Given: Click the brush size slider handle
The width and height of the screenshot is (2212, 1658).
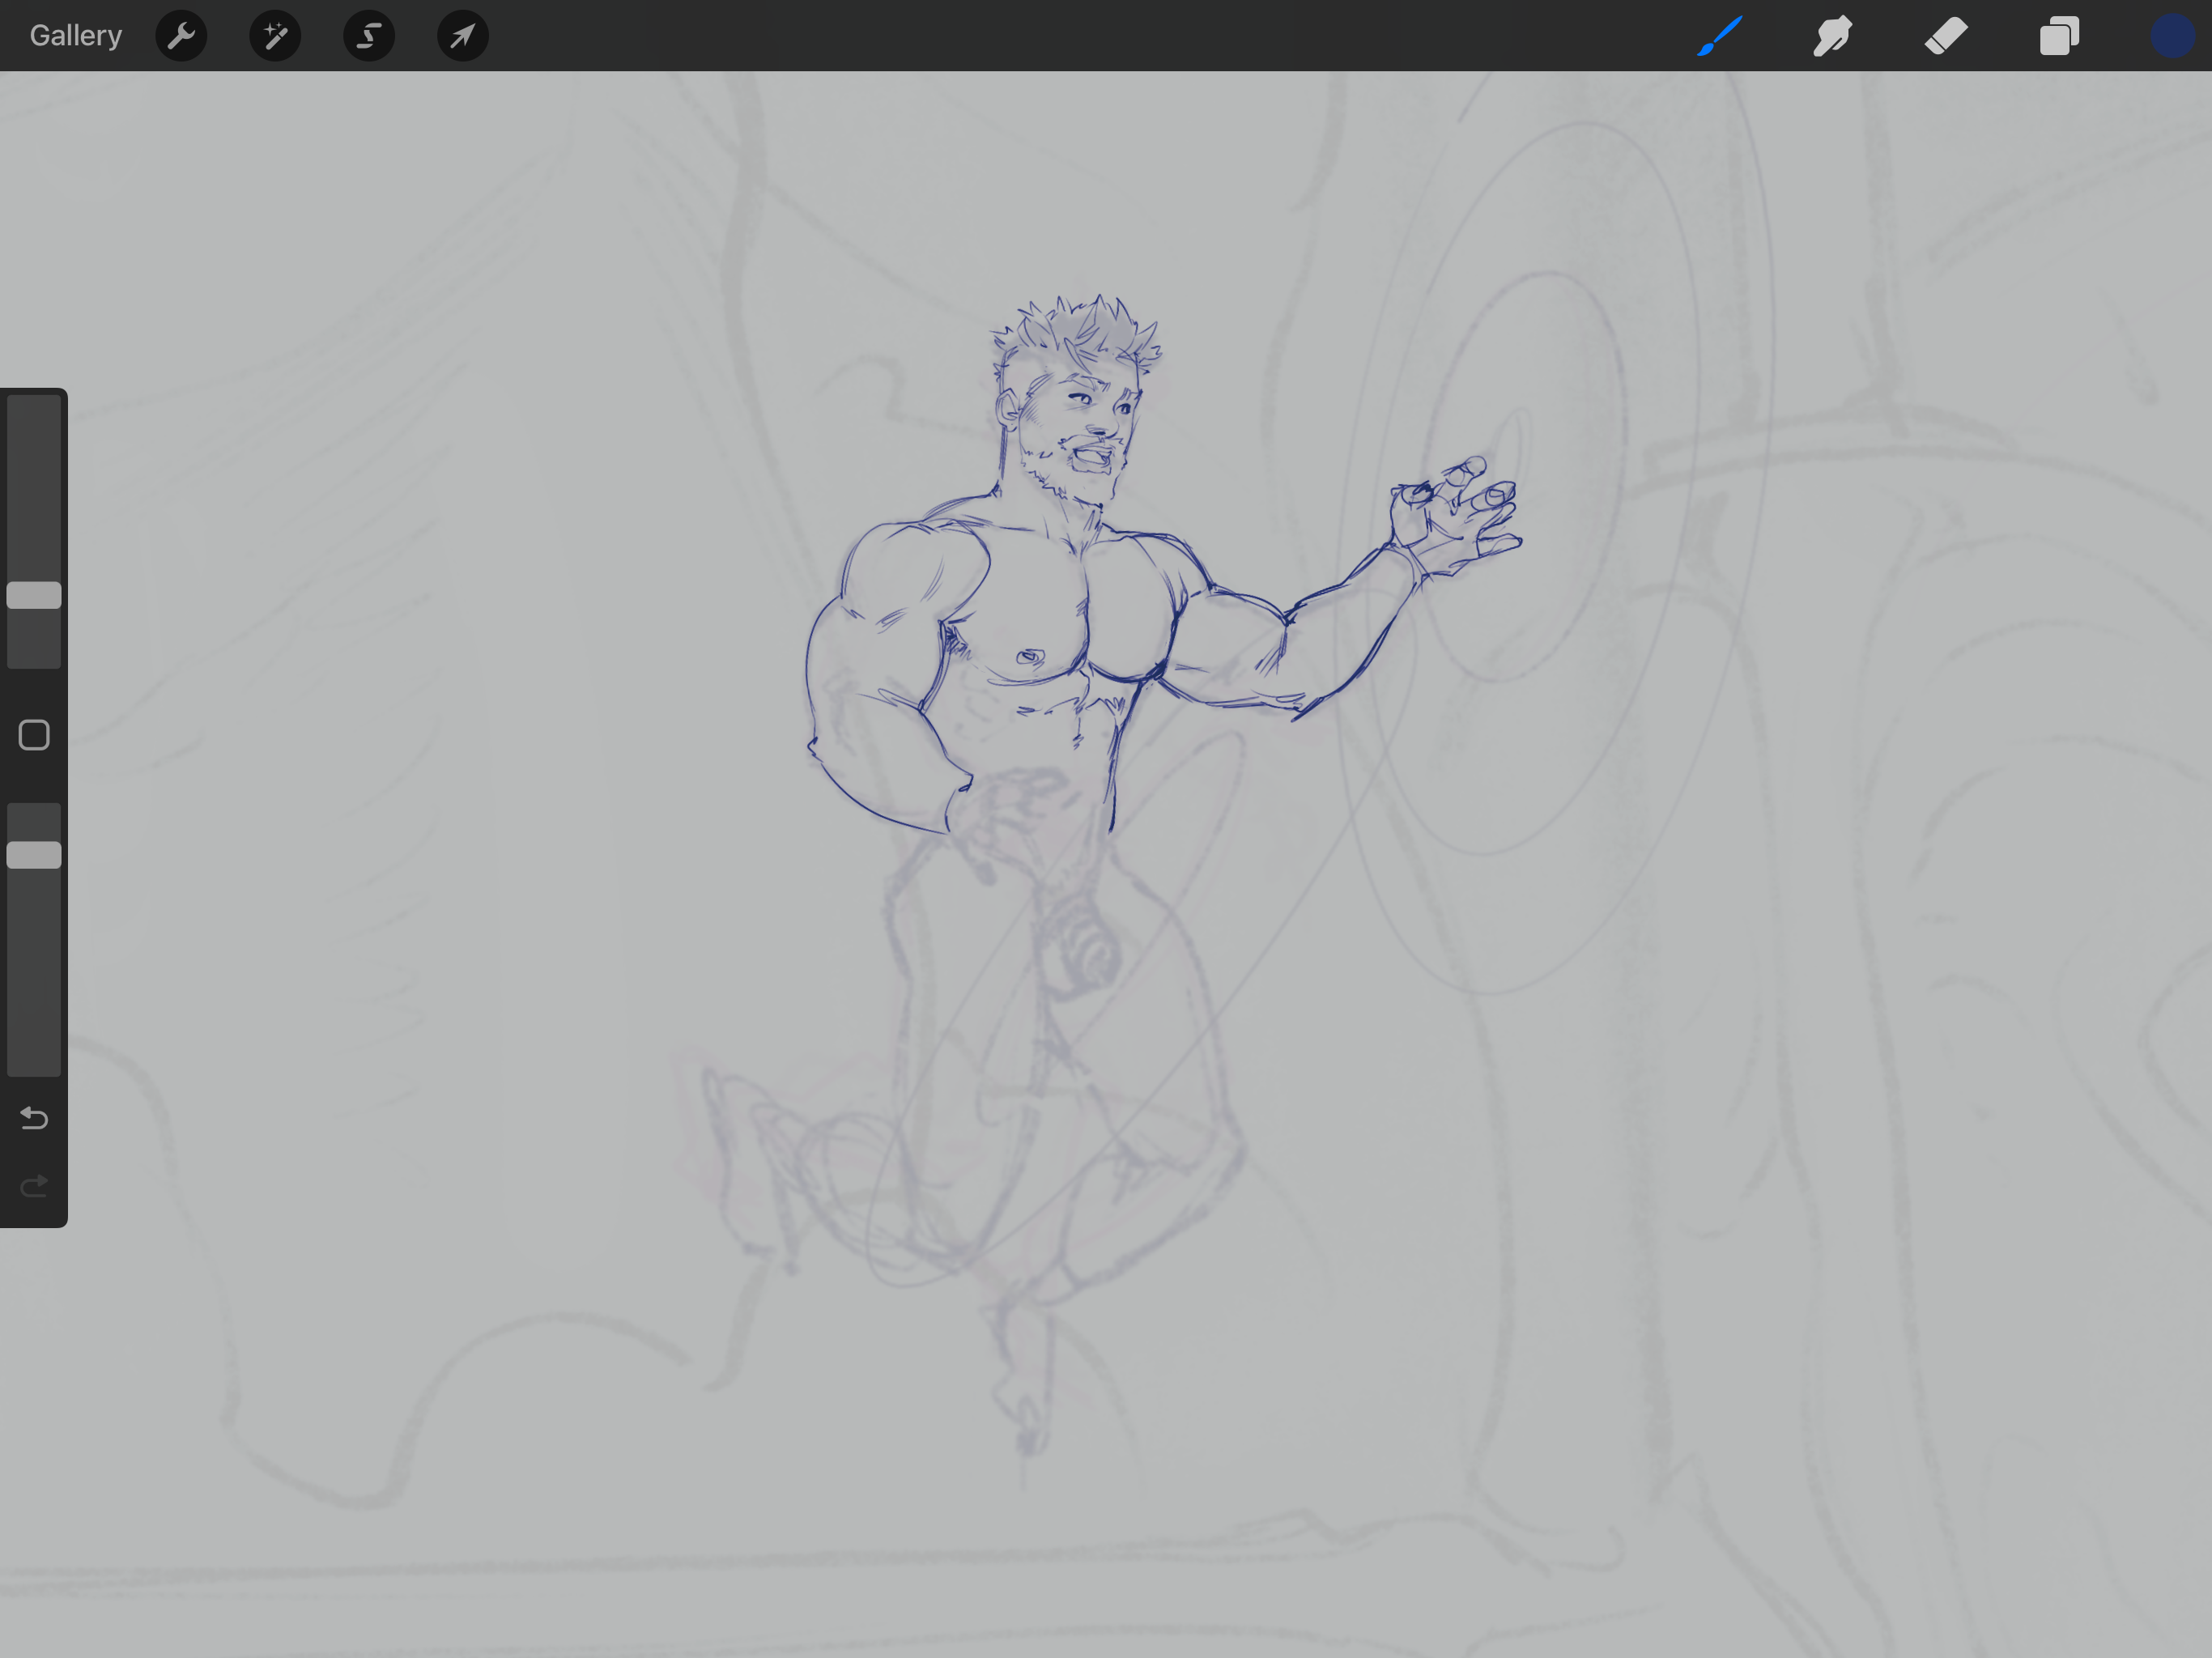Looking at the screenshot, I should pos(34,595).
